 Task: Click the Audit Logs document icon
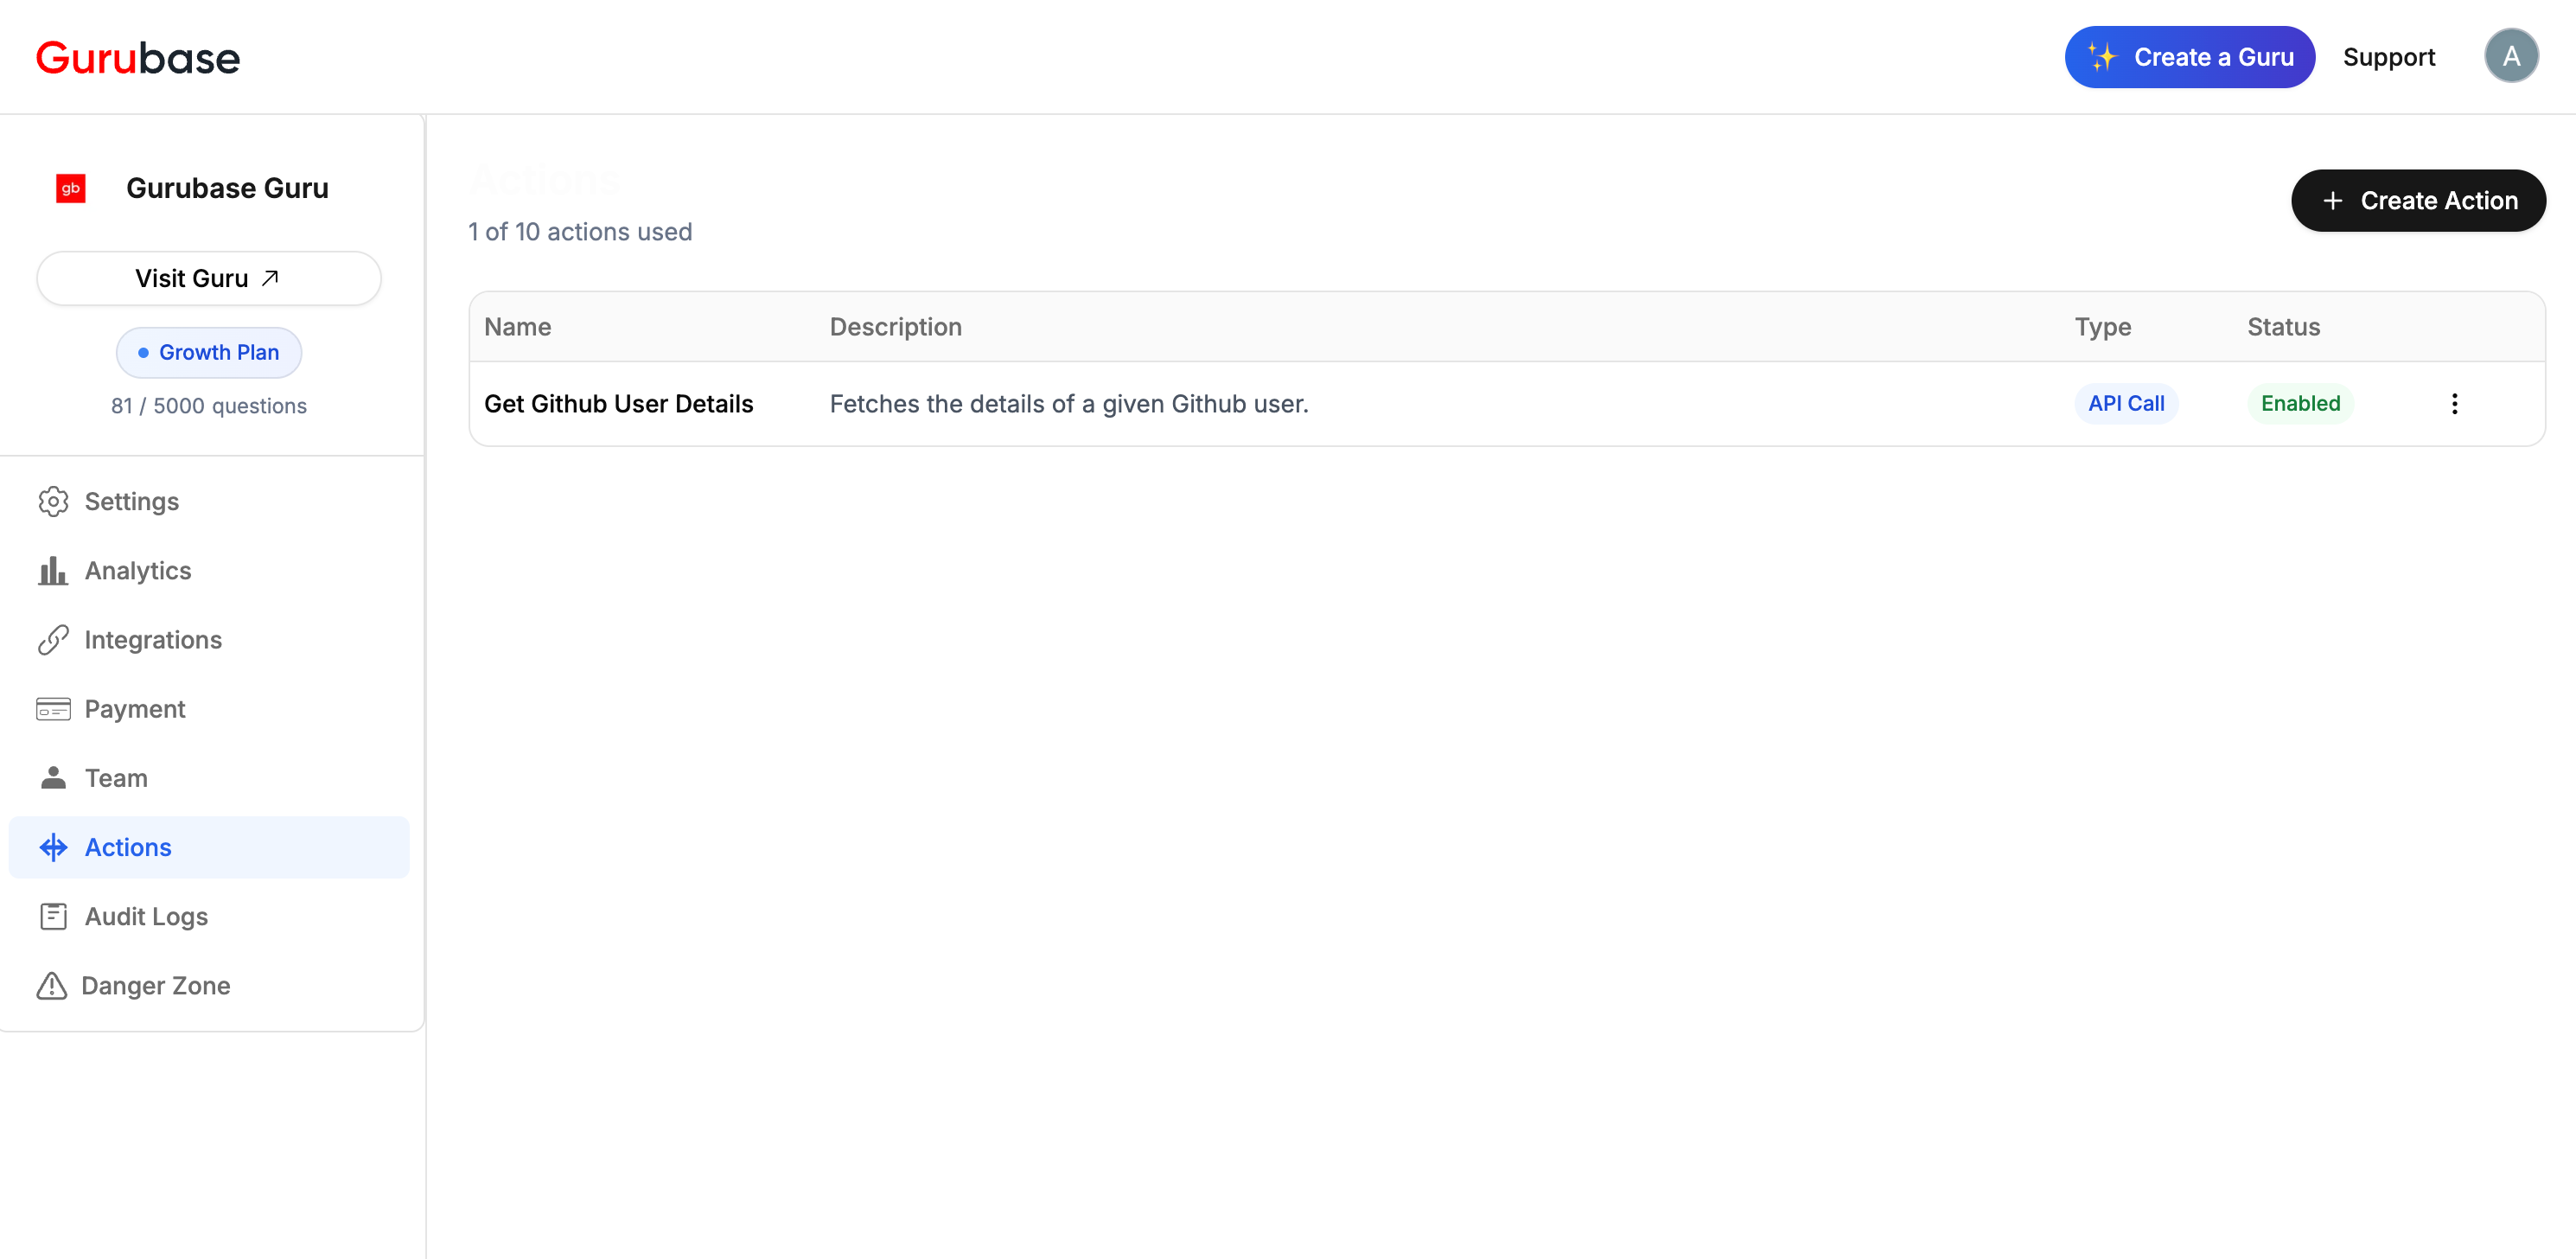click(53, 916)
